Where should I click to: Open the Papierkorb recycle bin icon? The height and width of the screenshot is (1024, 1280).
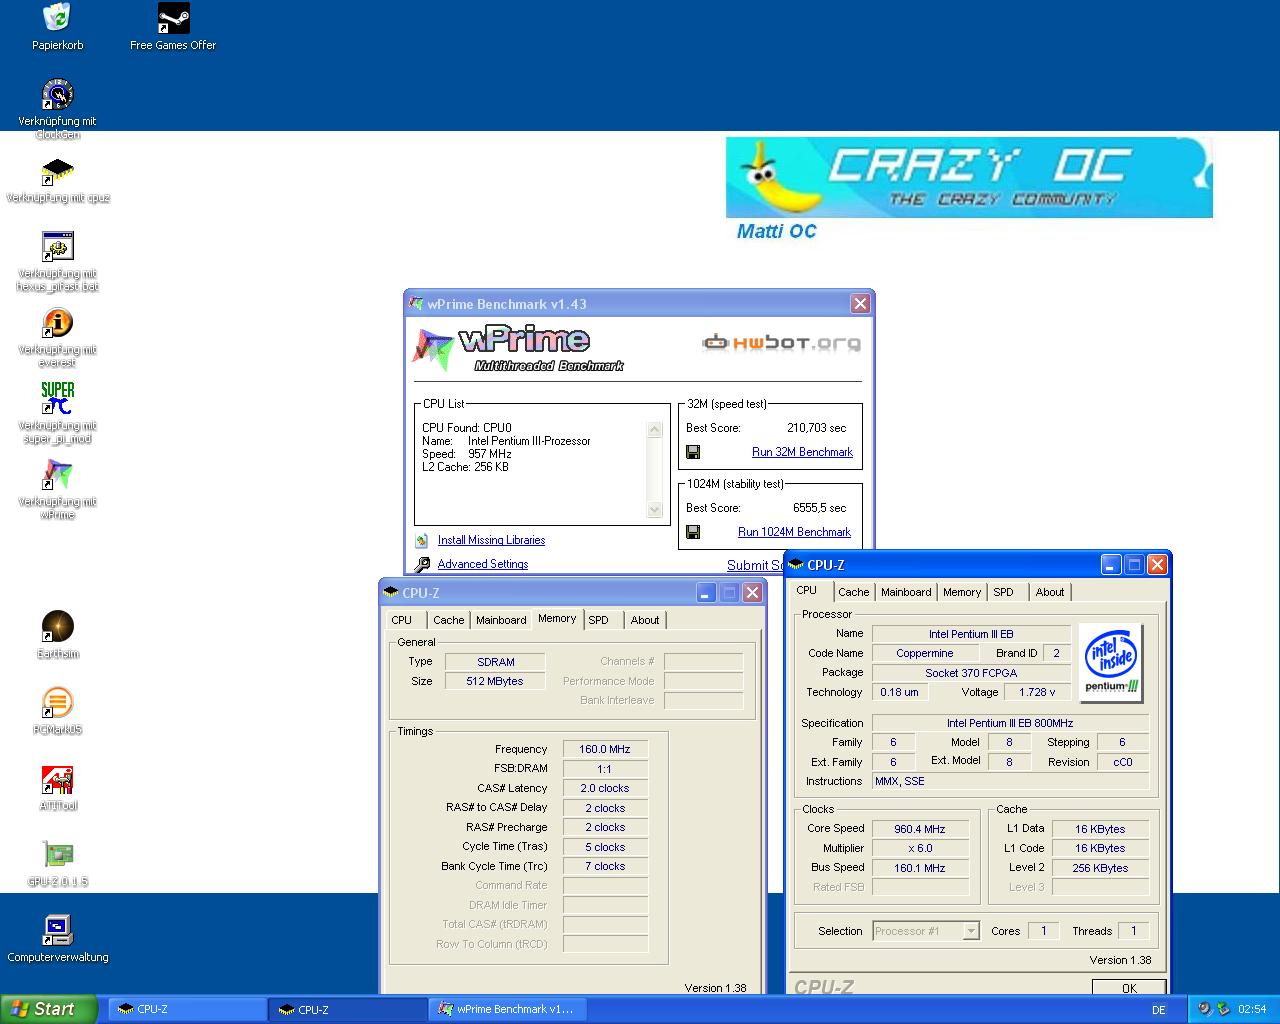(57, 18)
